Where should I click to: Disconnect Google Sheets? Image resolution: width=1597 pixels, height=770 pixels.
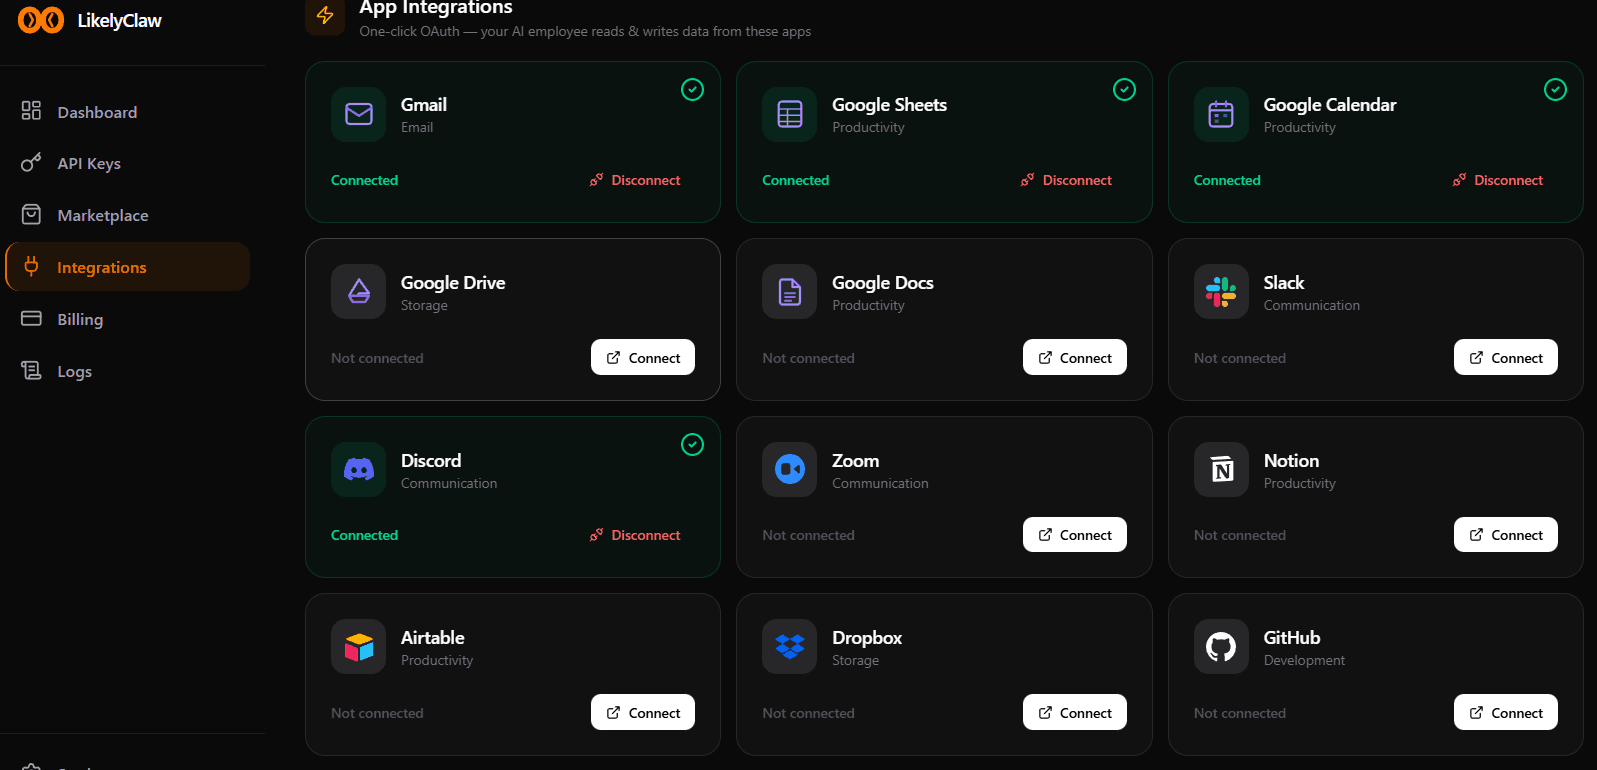click(1066, 180)
